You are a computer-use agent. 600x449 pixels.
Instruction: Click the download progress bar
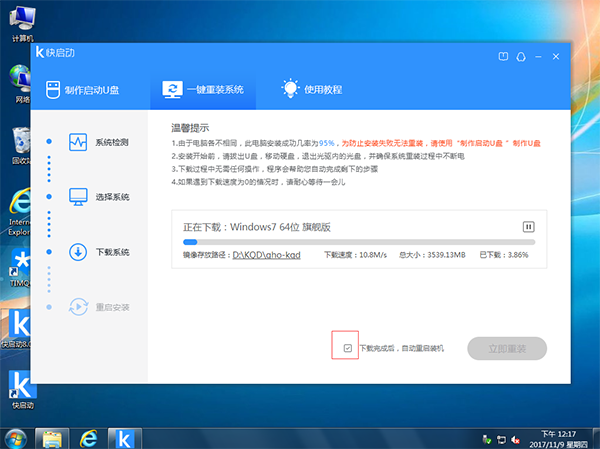click(x=357, y=241)
